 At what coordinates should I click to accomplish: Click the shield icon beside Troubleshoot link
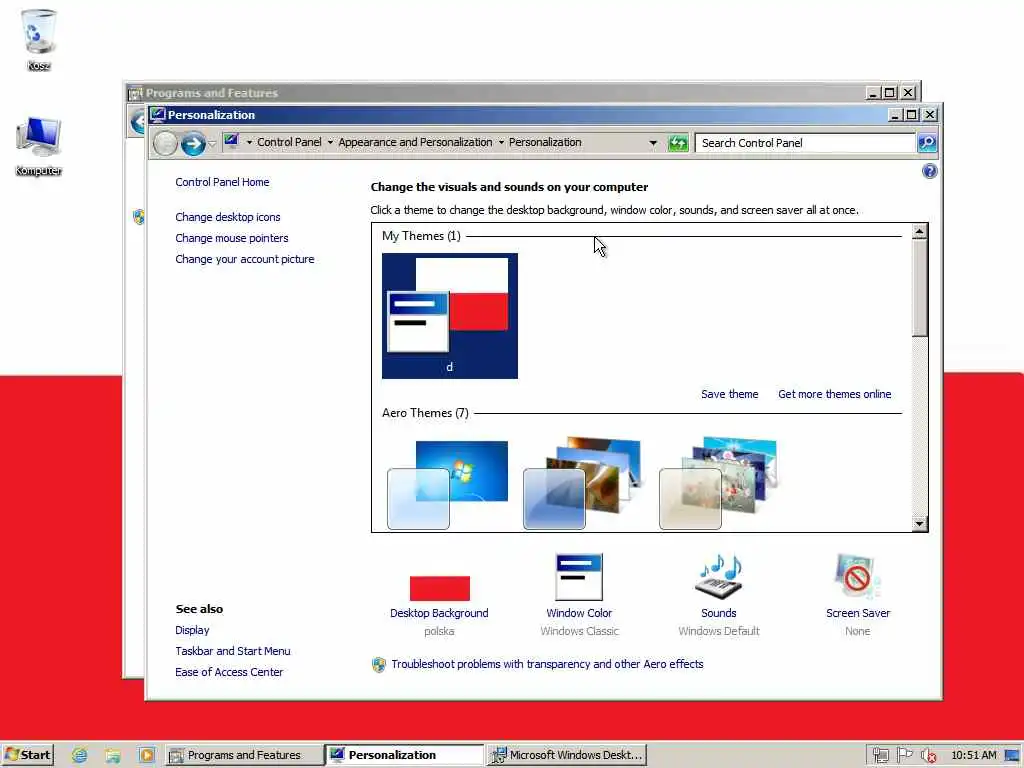pyautogui.click(x=379, y=665)
